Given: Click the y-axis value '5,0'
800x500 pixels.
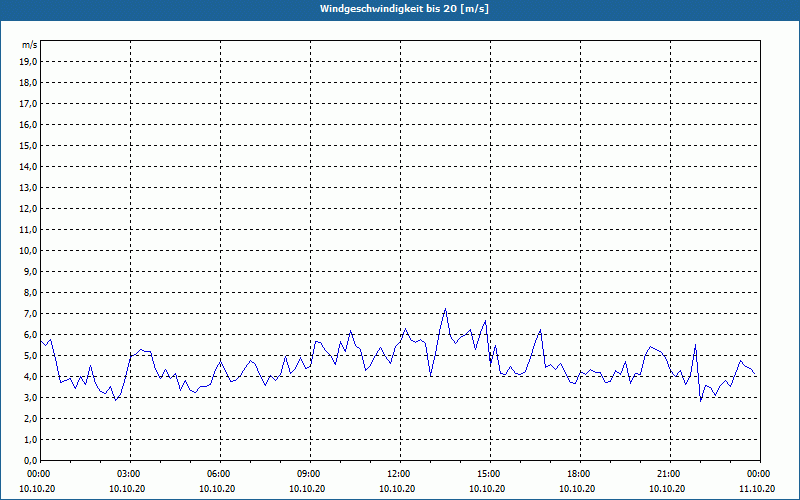Looking at the screenshot, I should [x=31, y=356].
